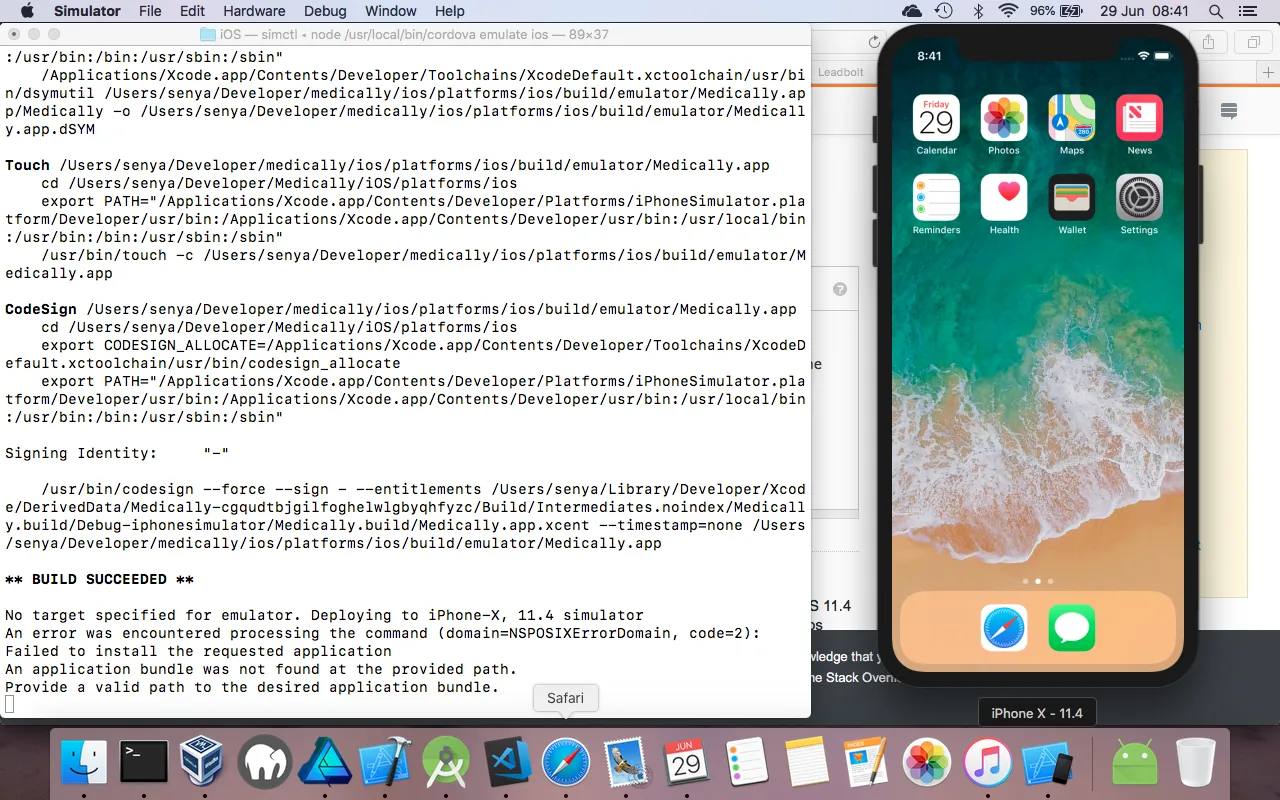This screenshot has height=800, width=1280.
Task: Click the cloud status icon in the menu bar
Action: click(912, 11)
